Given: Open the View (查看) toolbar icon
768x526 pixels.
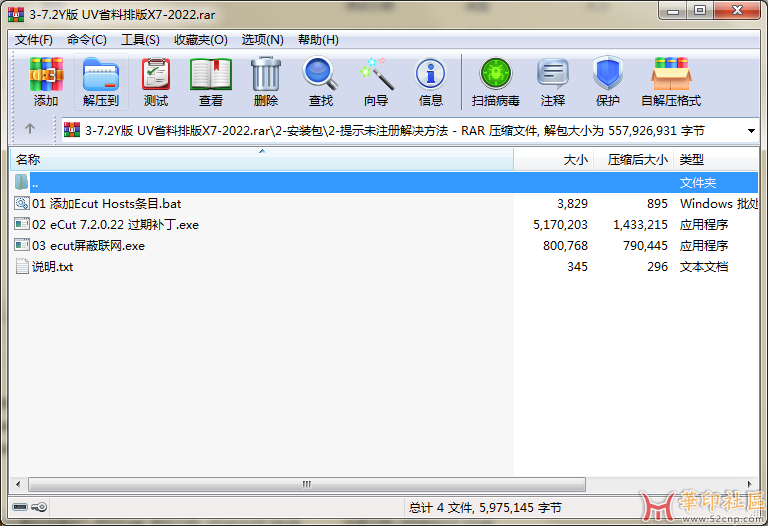Looking at the screenshot, I should [210, 82].
